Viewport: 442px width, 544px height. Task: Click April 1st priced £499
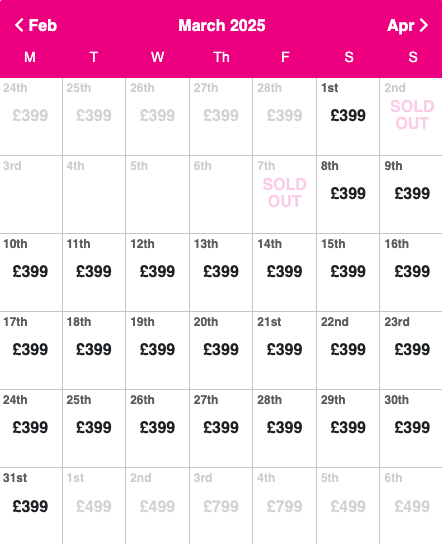tap(94, 506)
